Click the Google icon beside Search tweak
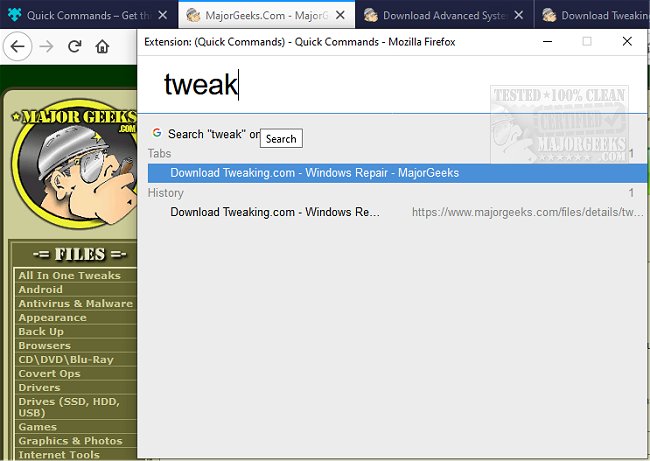 [157, 133]
